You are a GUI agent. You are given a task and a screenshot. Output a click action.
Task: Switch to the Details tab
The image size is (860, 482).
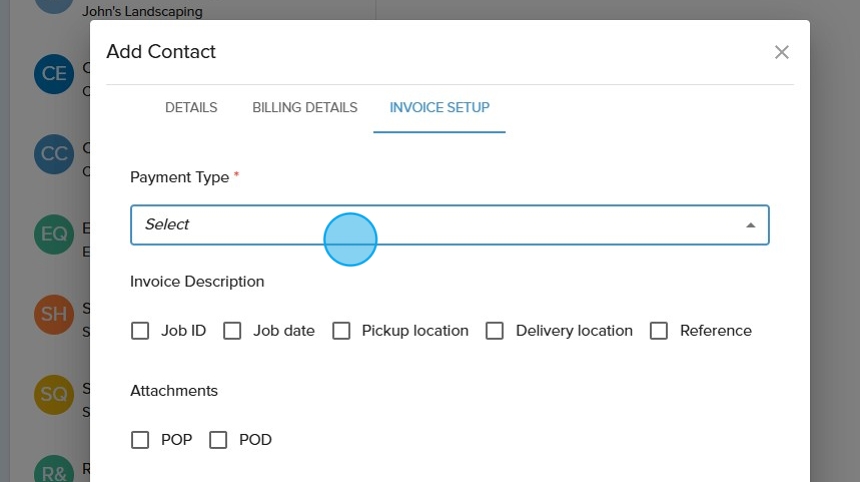[191, 107]
